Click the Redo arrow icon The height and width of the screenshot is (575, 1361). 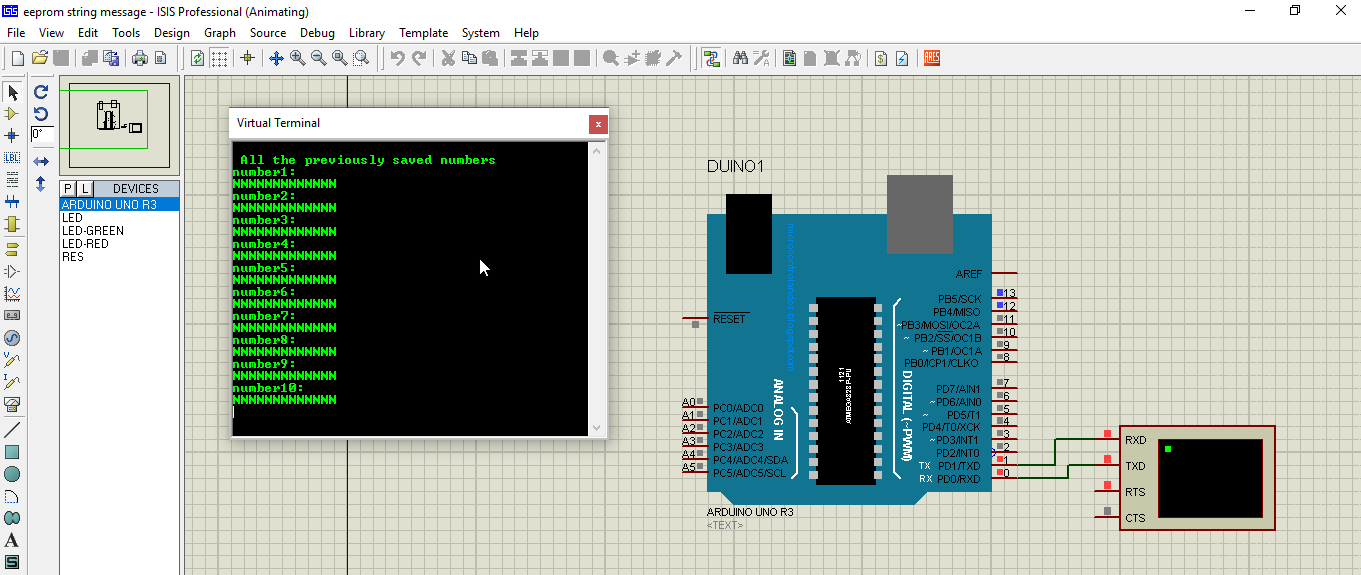pos(419,58)
